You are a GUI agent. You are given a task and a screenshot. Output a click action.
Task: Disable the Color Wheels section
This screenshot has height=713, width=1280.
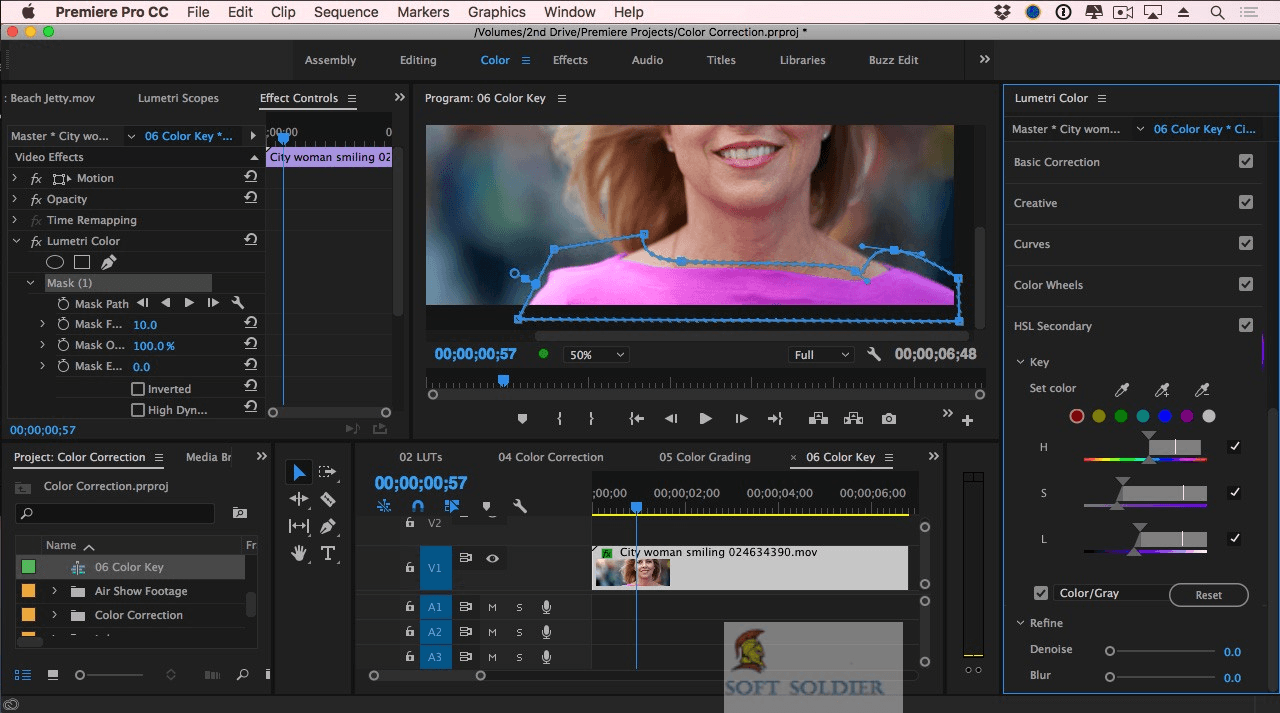click(1246, 284)
